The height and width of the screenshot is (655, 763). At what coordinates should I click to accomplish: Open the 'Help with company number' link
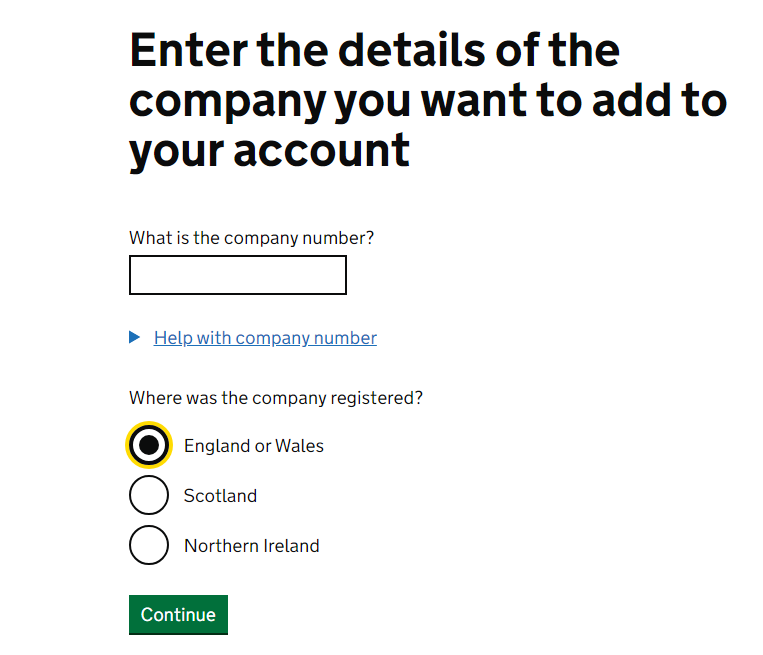265,338
